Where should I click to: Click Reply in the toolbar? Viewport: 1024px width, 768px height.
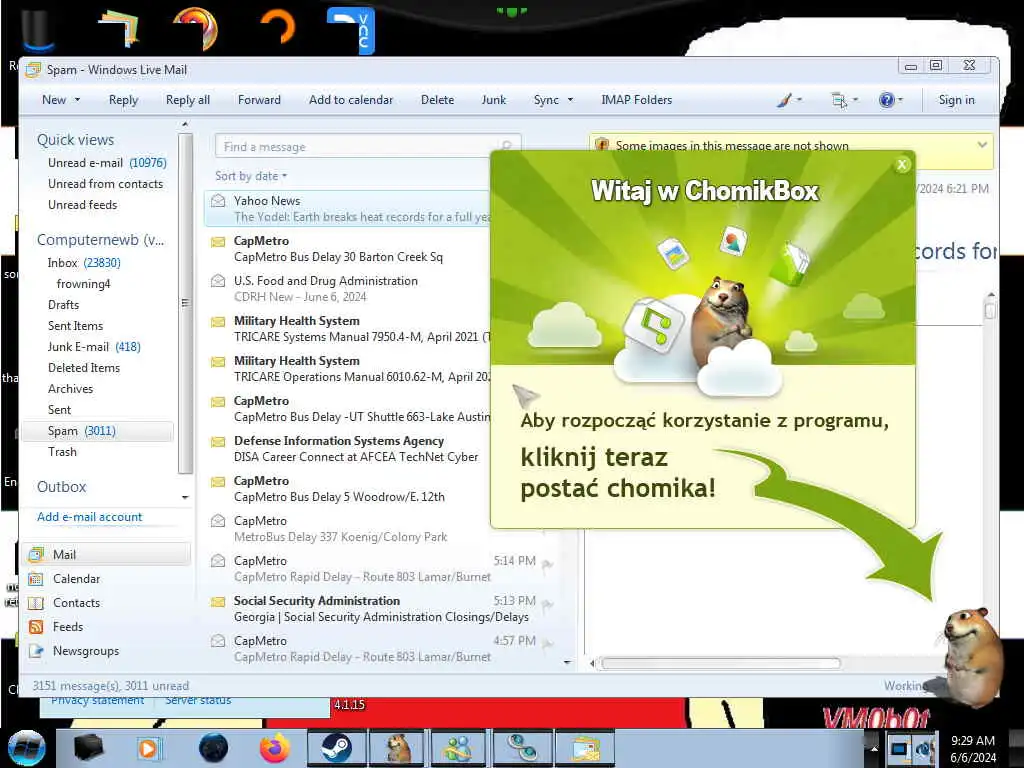pyautogui.click(x=123, y=100)
